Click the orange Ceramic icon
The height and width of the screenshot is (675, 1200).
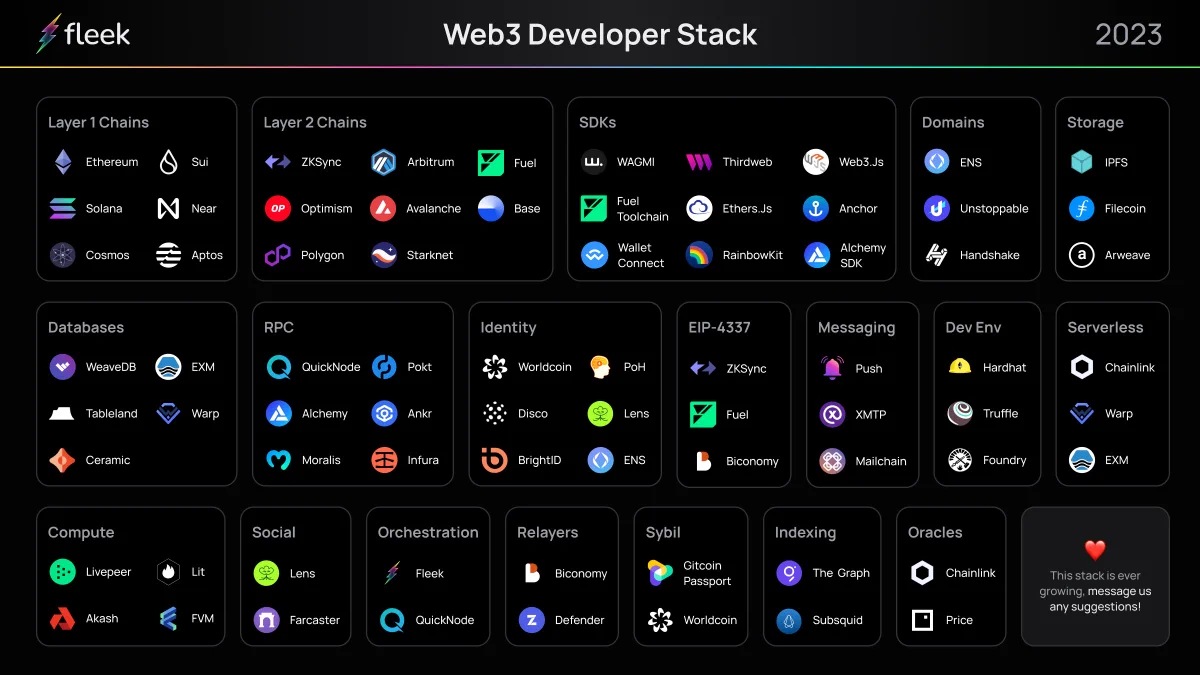pos(63,460)
